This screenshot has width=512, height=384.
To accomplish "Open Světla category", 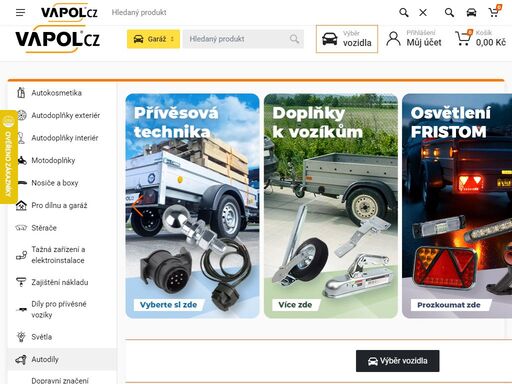I will 42,337.
